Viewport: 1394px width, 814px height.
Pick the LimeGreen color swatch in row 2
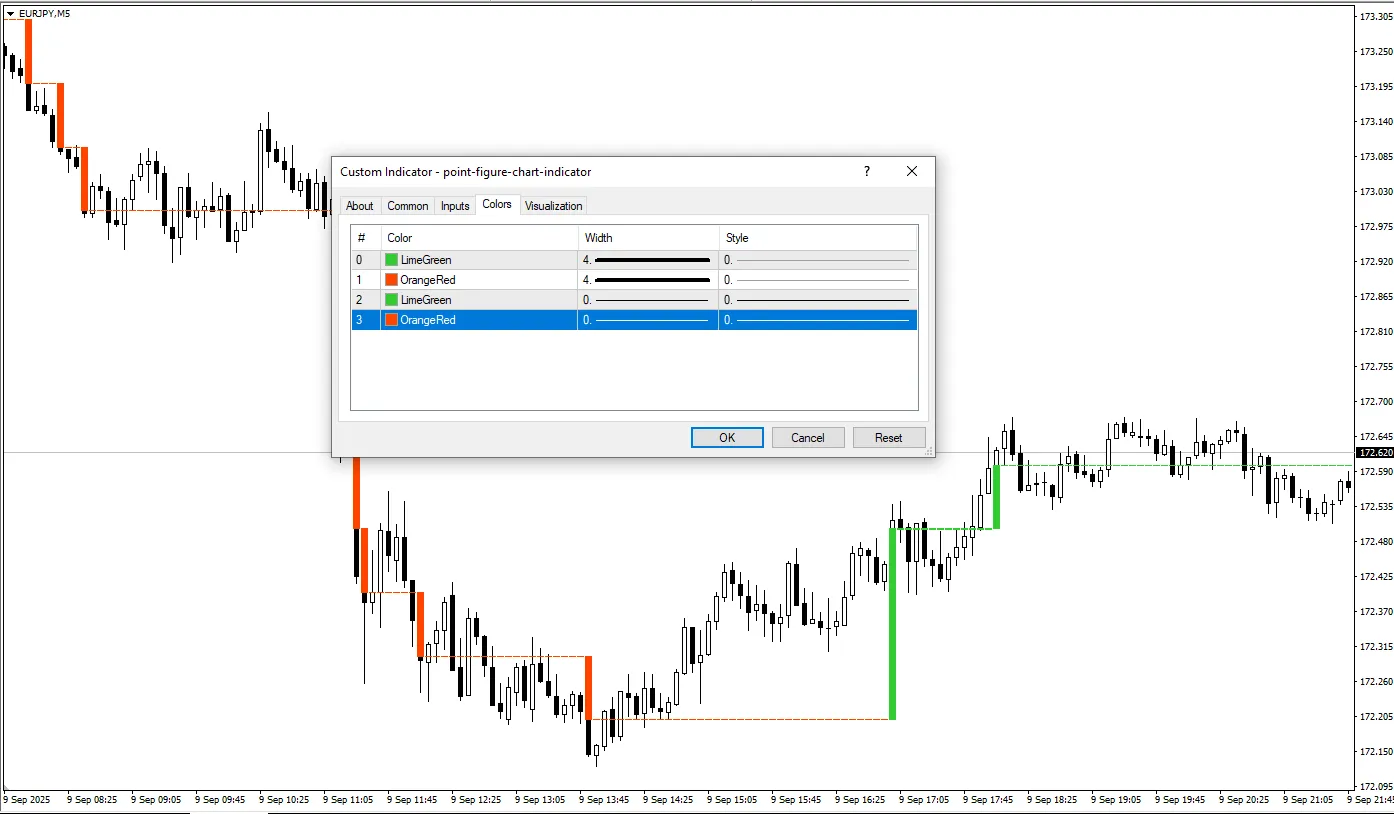pos(392,300)
